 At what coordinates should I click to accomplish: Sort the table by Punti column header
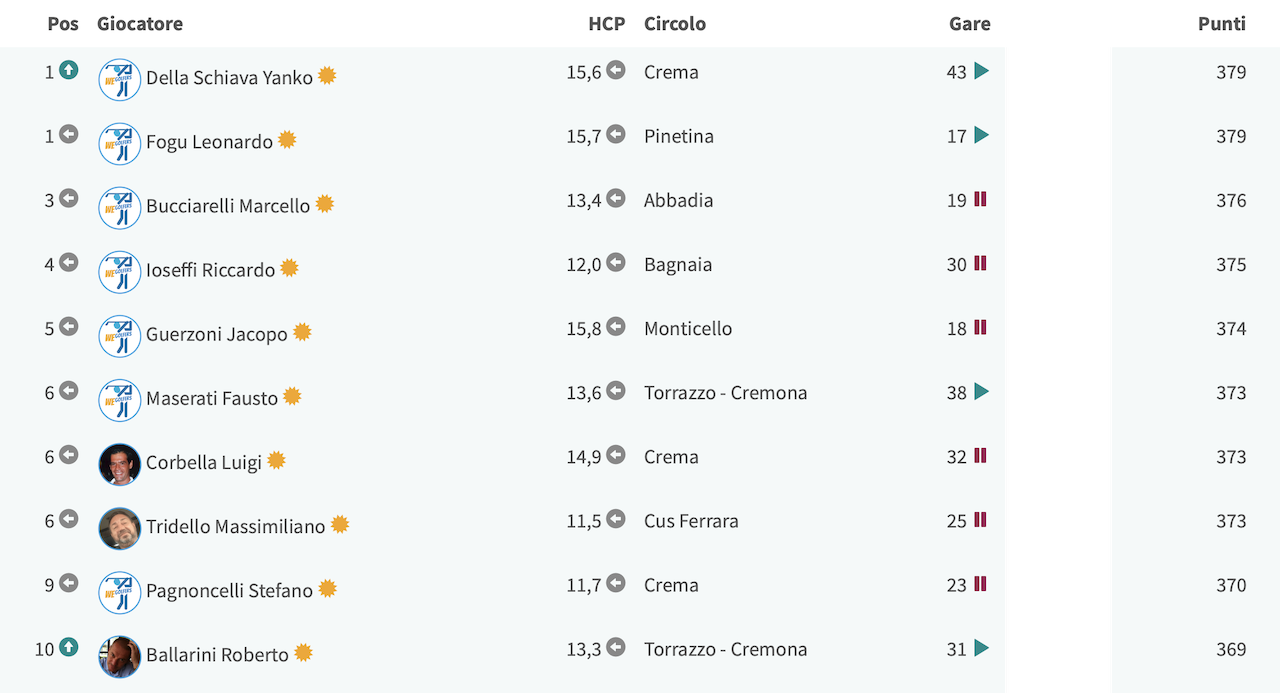(x=1222, y=24)
